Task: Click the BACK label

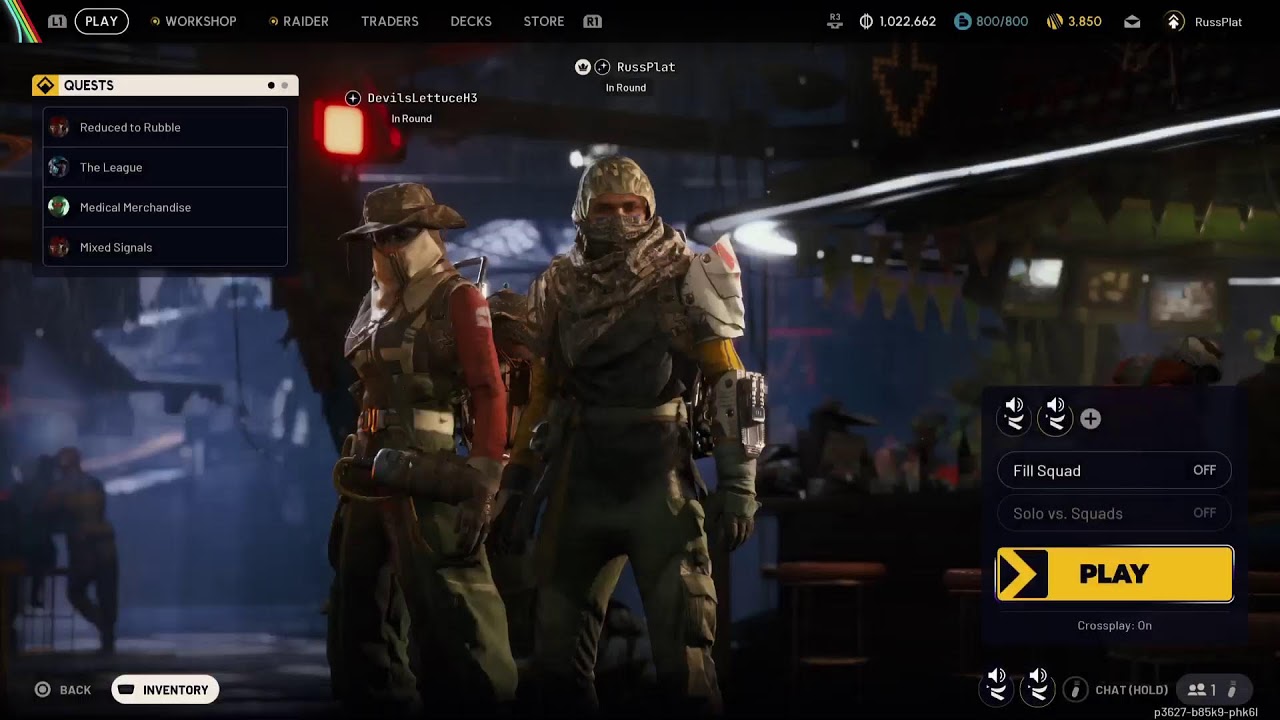Action: (x=75, y=690)
